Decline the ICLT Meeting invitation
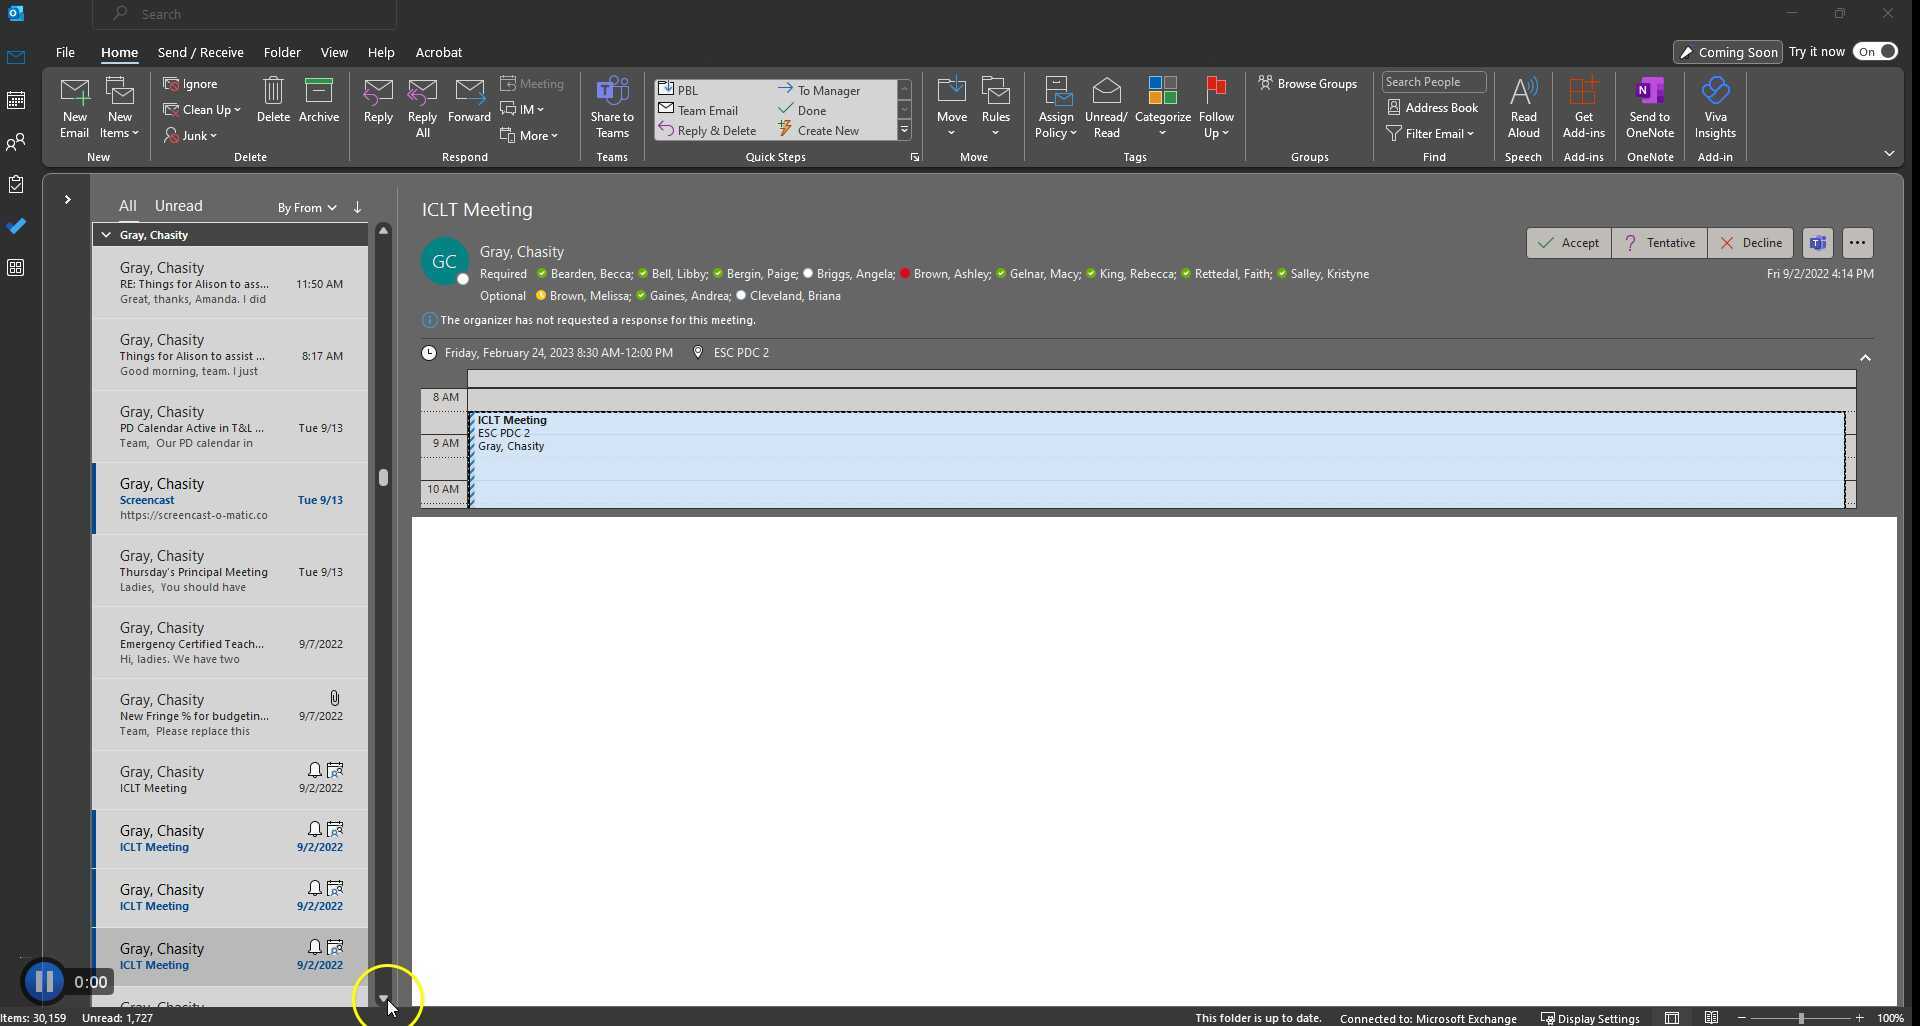This screenshot has width=1920, height=1026. coord(1749,243)
